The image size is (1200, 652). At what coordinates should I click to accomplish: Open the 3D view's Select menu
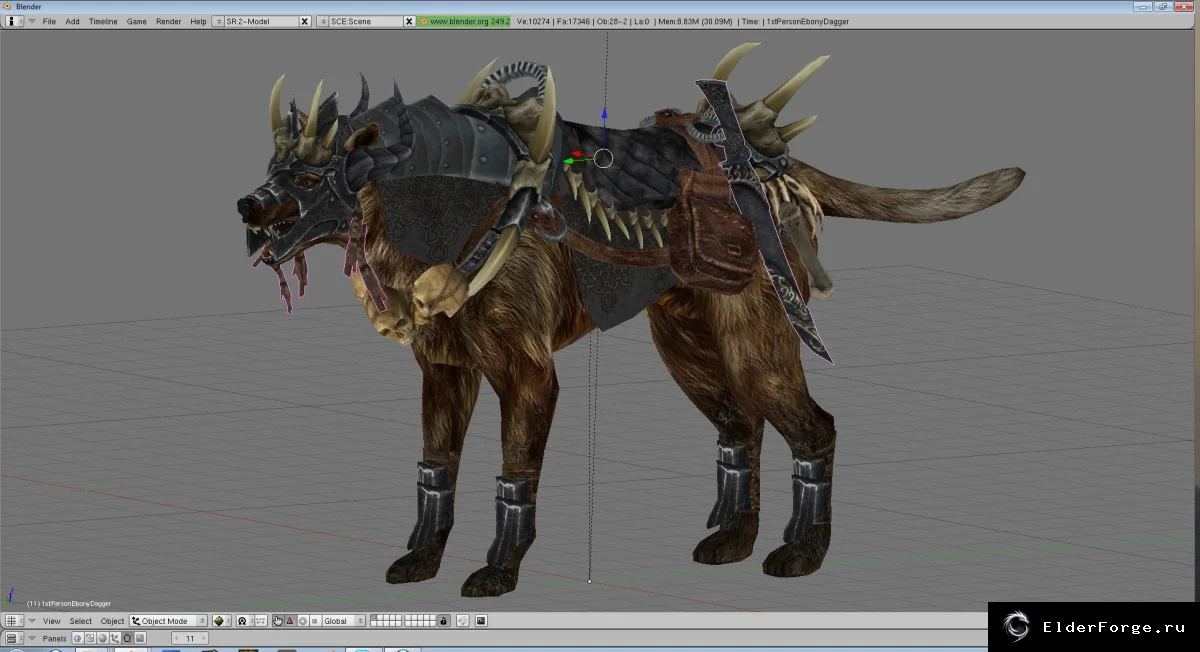[x=80, y=621]
